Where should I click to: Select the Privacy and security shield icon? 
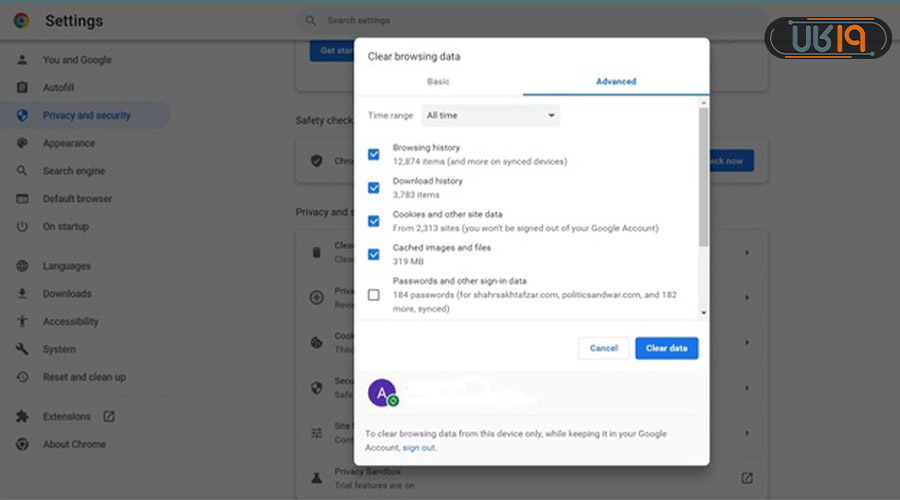[x=22, y=116]
